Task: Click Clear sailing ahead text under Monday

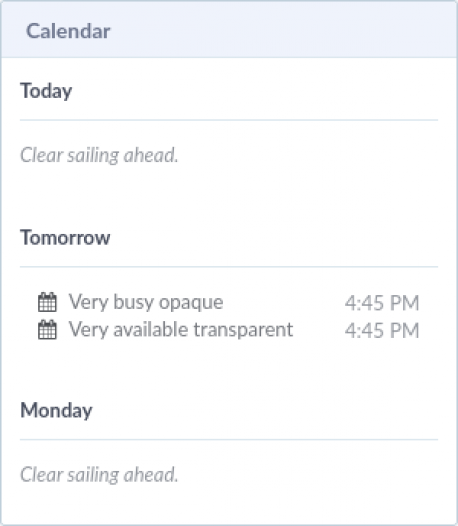Action: [x=99, y=475]
